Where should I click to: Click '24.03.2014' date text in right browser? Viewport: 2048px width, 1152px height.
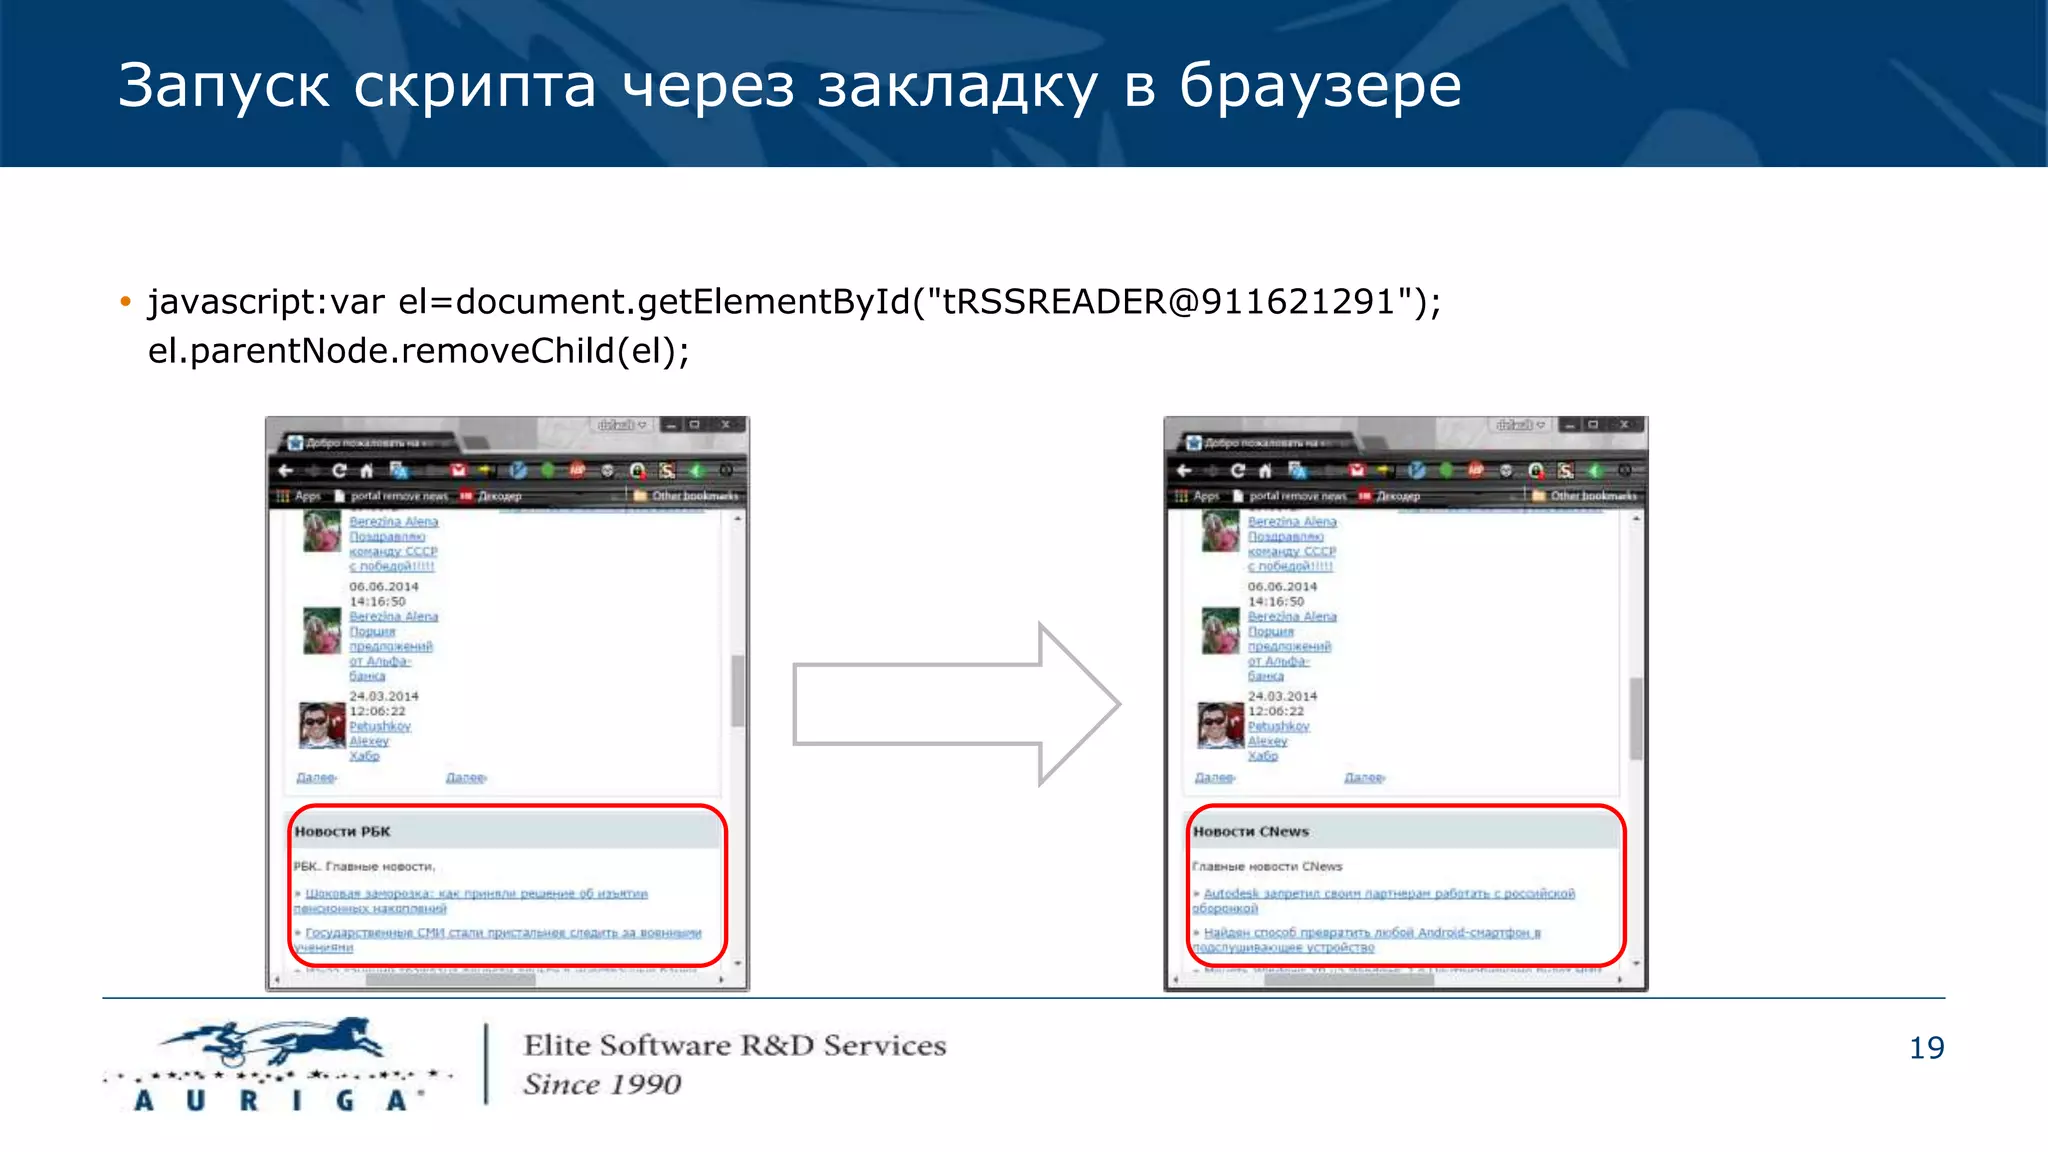tap(1283, 696)
